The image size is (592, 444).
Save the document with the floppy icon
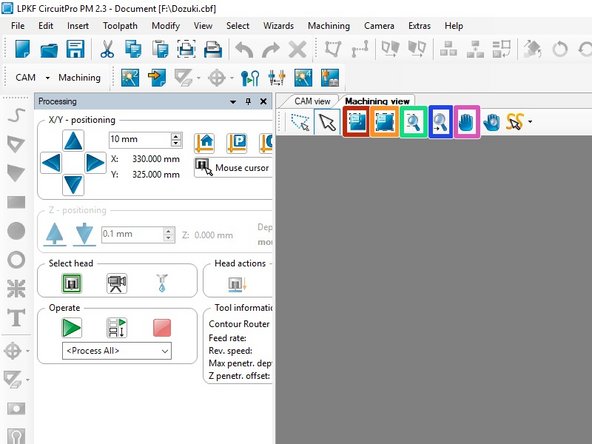(x=75, y=49)
